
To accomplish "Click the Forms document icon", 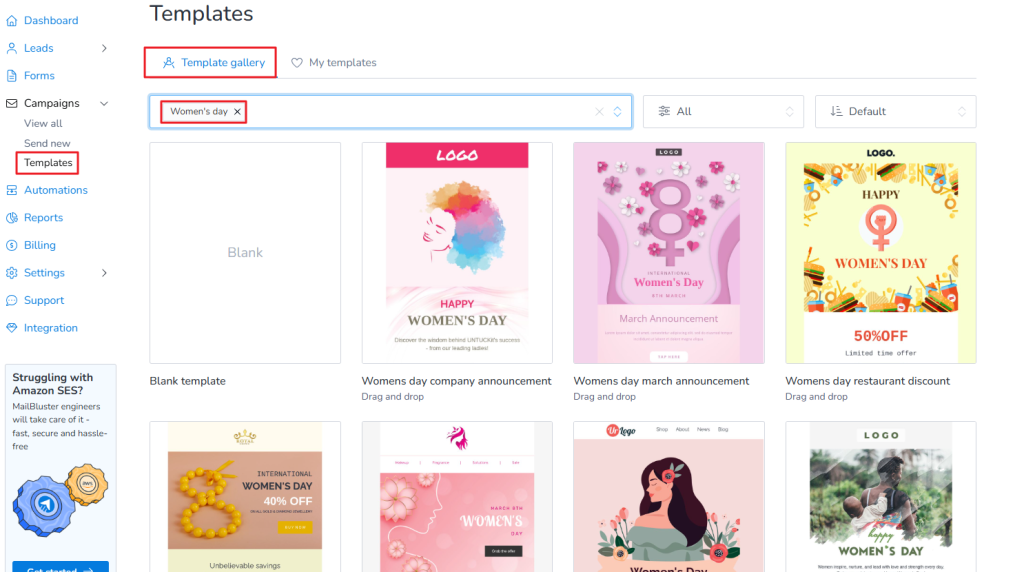I will 12,76.
